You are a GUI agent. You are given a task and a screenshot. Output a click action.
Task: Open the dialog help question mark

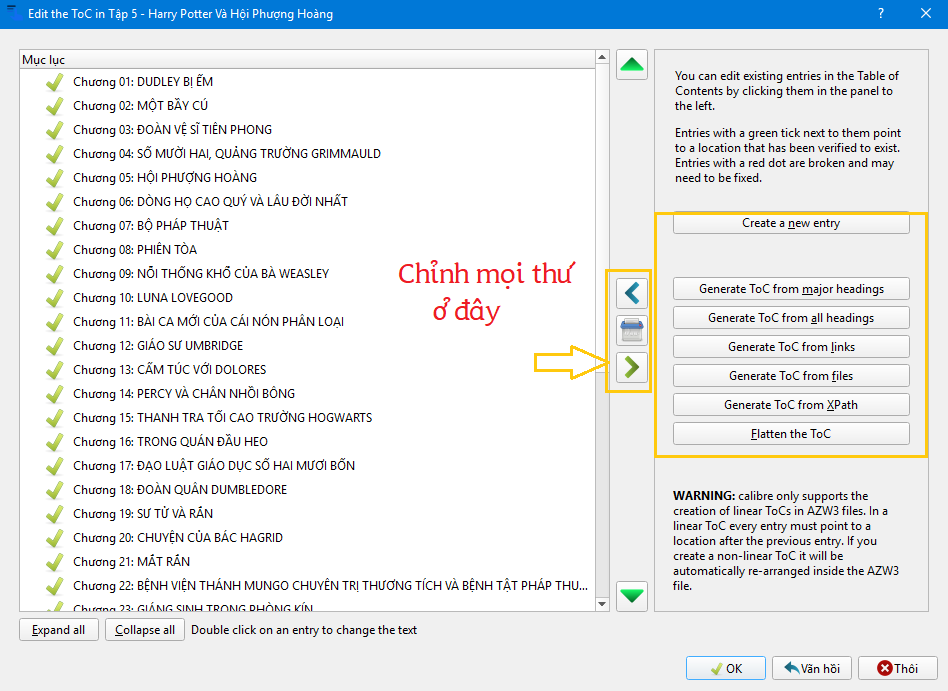[x=881, y=13]
